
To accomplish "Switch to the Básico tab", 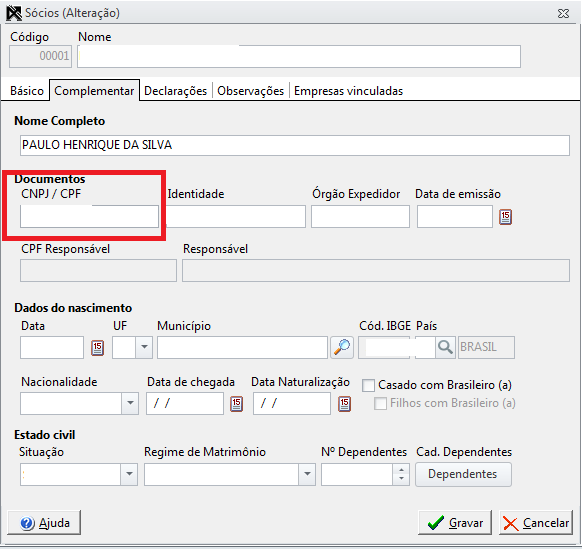I will (27, 91).
